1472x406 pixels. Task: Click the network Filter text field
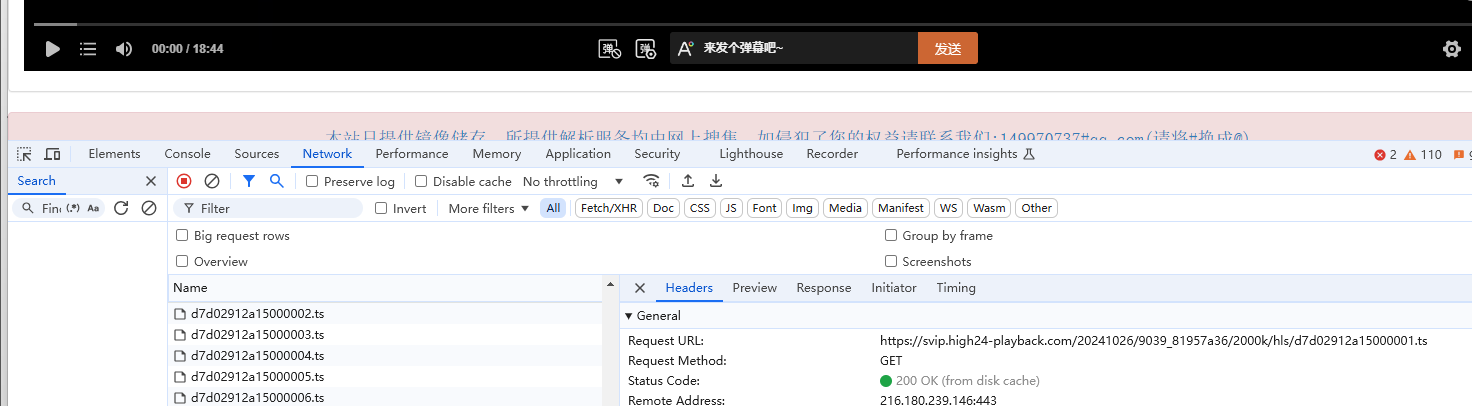coord(268,208)
